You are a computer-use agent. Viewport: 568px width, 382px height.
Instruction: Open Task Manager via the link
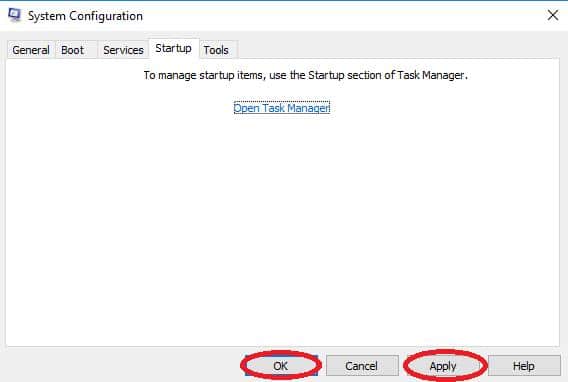pos(282,108)
